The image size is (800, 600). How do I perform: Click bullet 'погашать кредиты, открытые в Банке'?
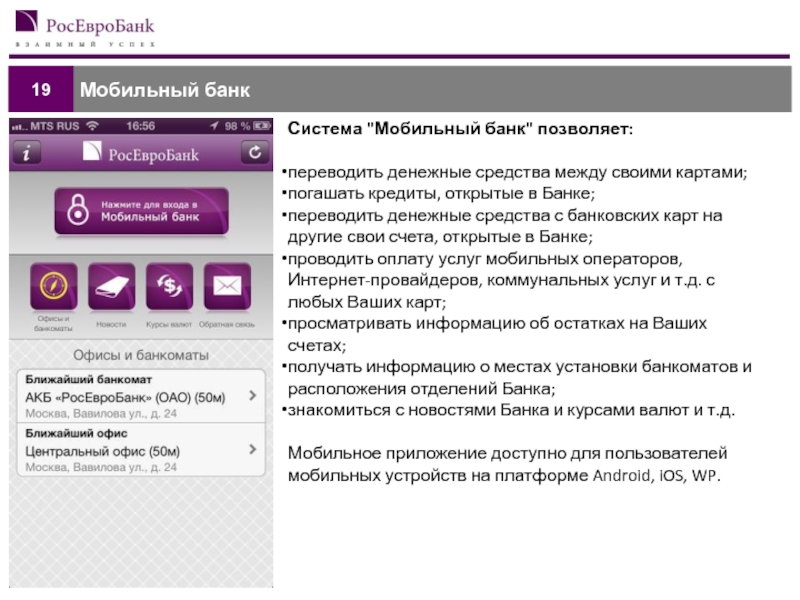[x=439, y=194]
